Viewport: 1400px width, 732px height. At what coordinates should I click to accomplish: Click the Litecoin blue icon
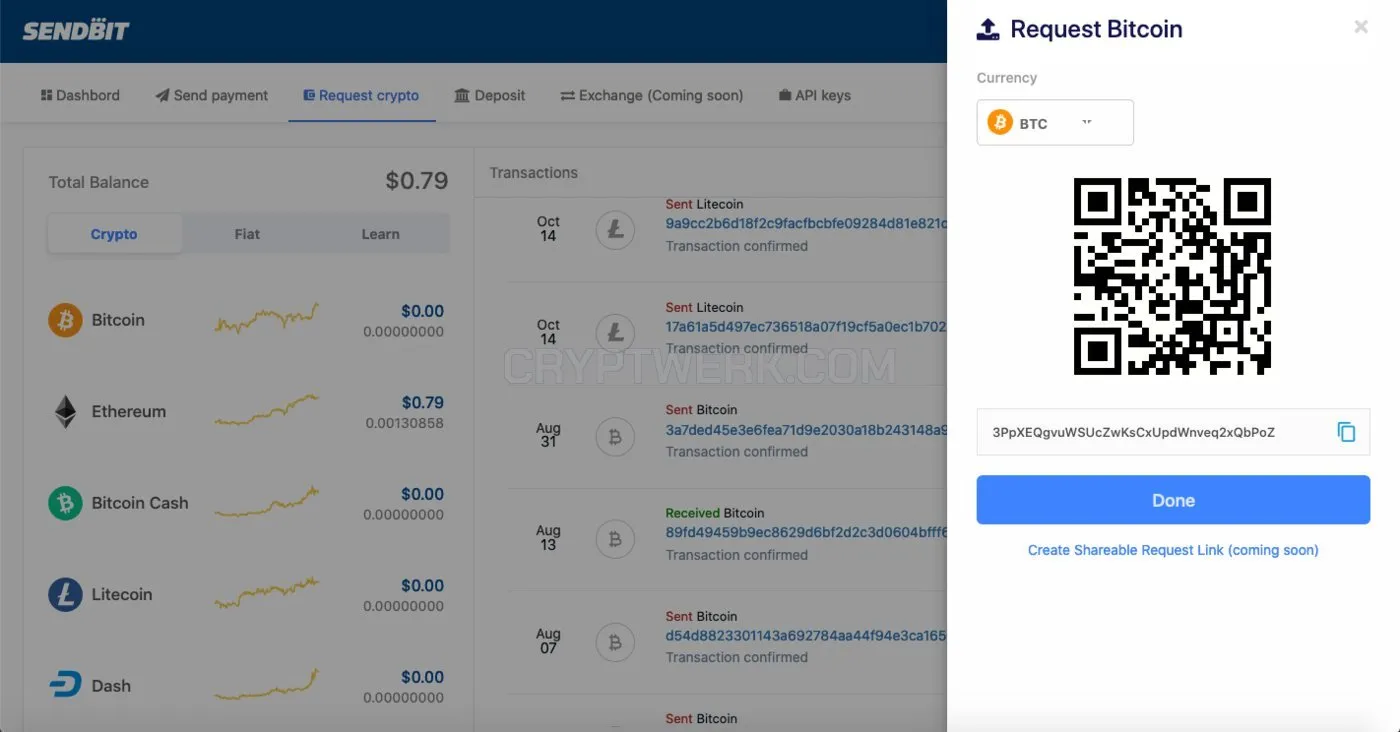tap(65, 595)
